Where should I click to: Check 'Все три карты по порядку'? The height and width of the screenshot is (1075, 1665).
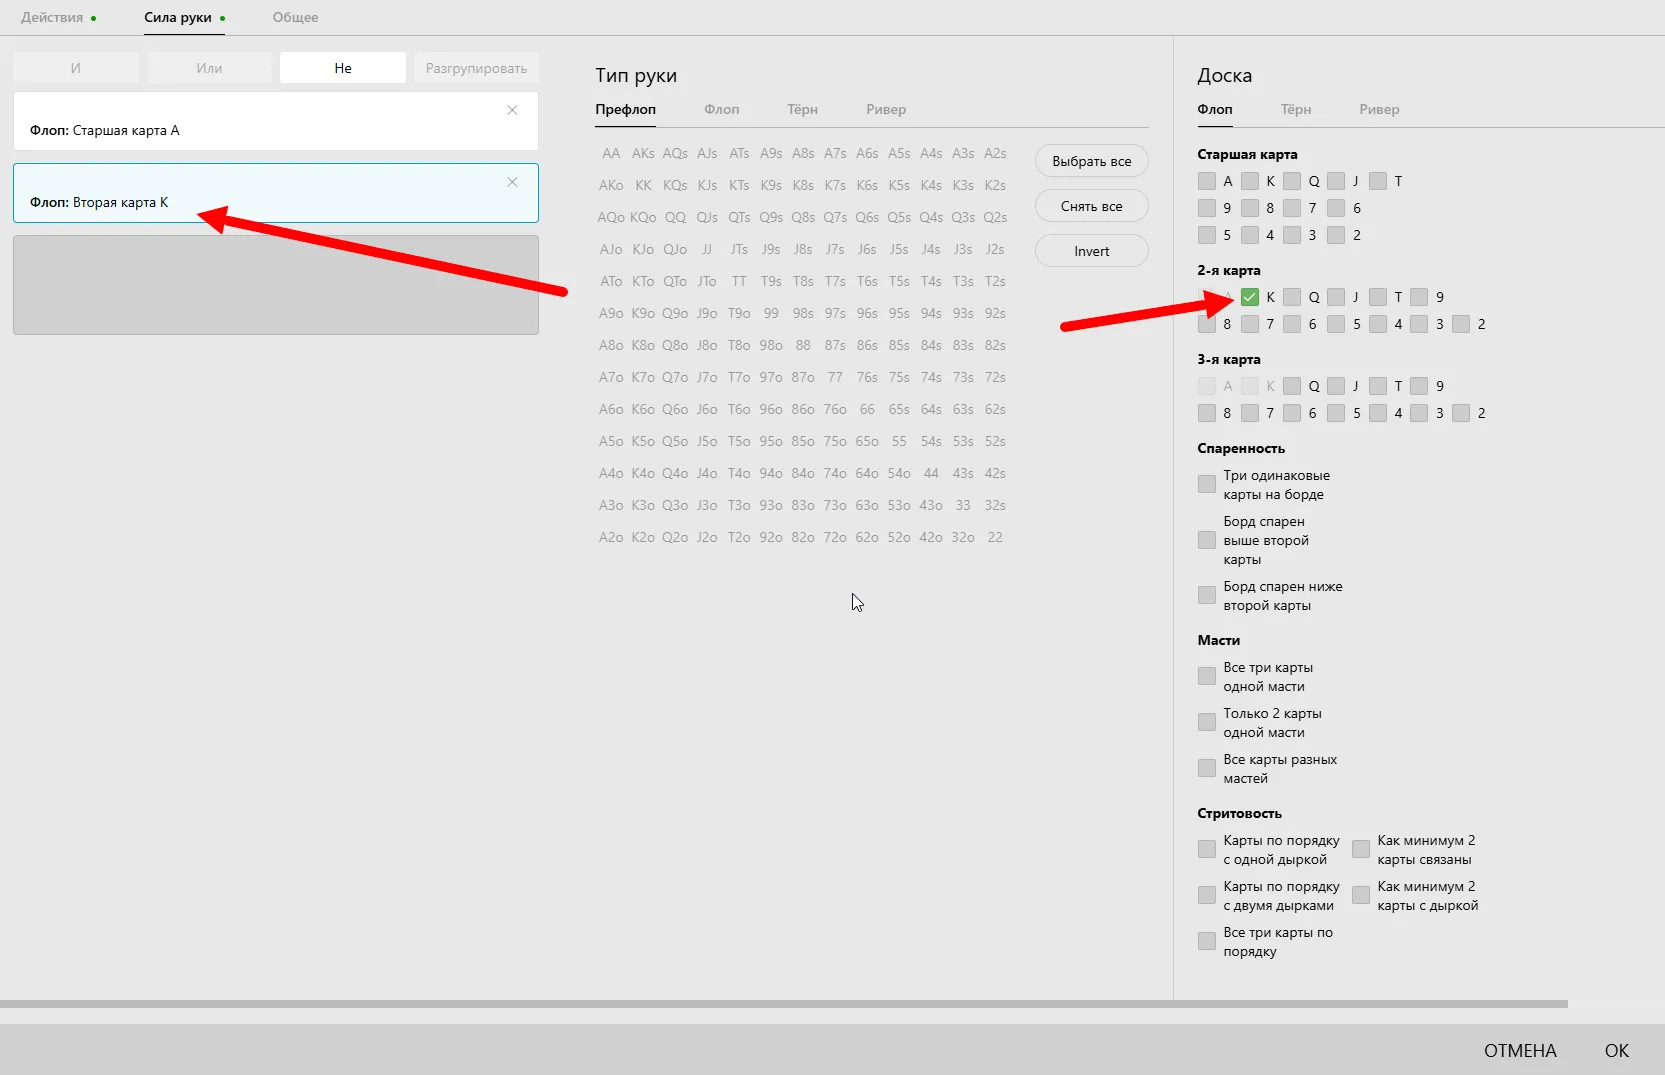1207,942
